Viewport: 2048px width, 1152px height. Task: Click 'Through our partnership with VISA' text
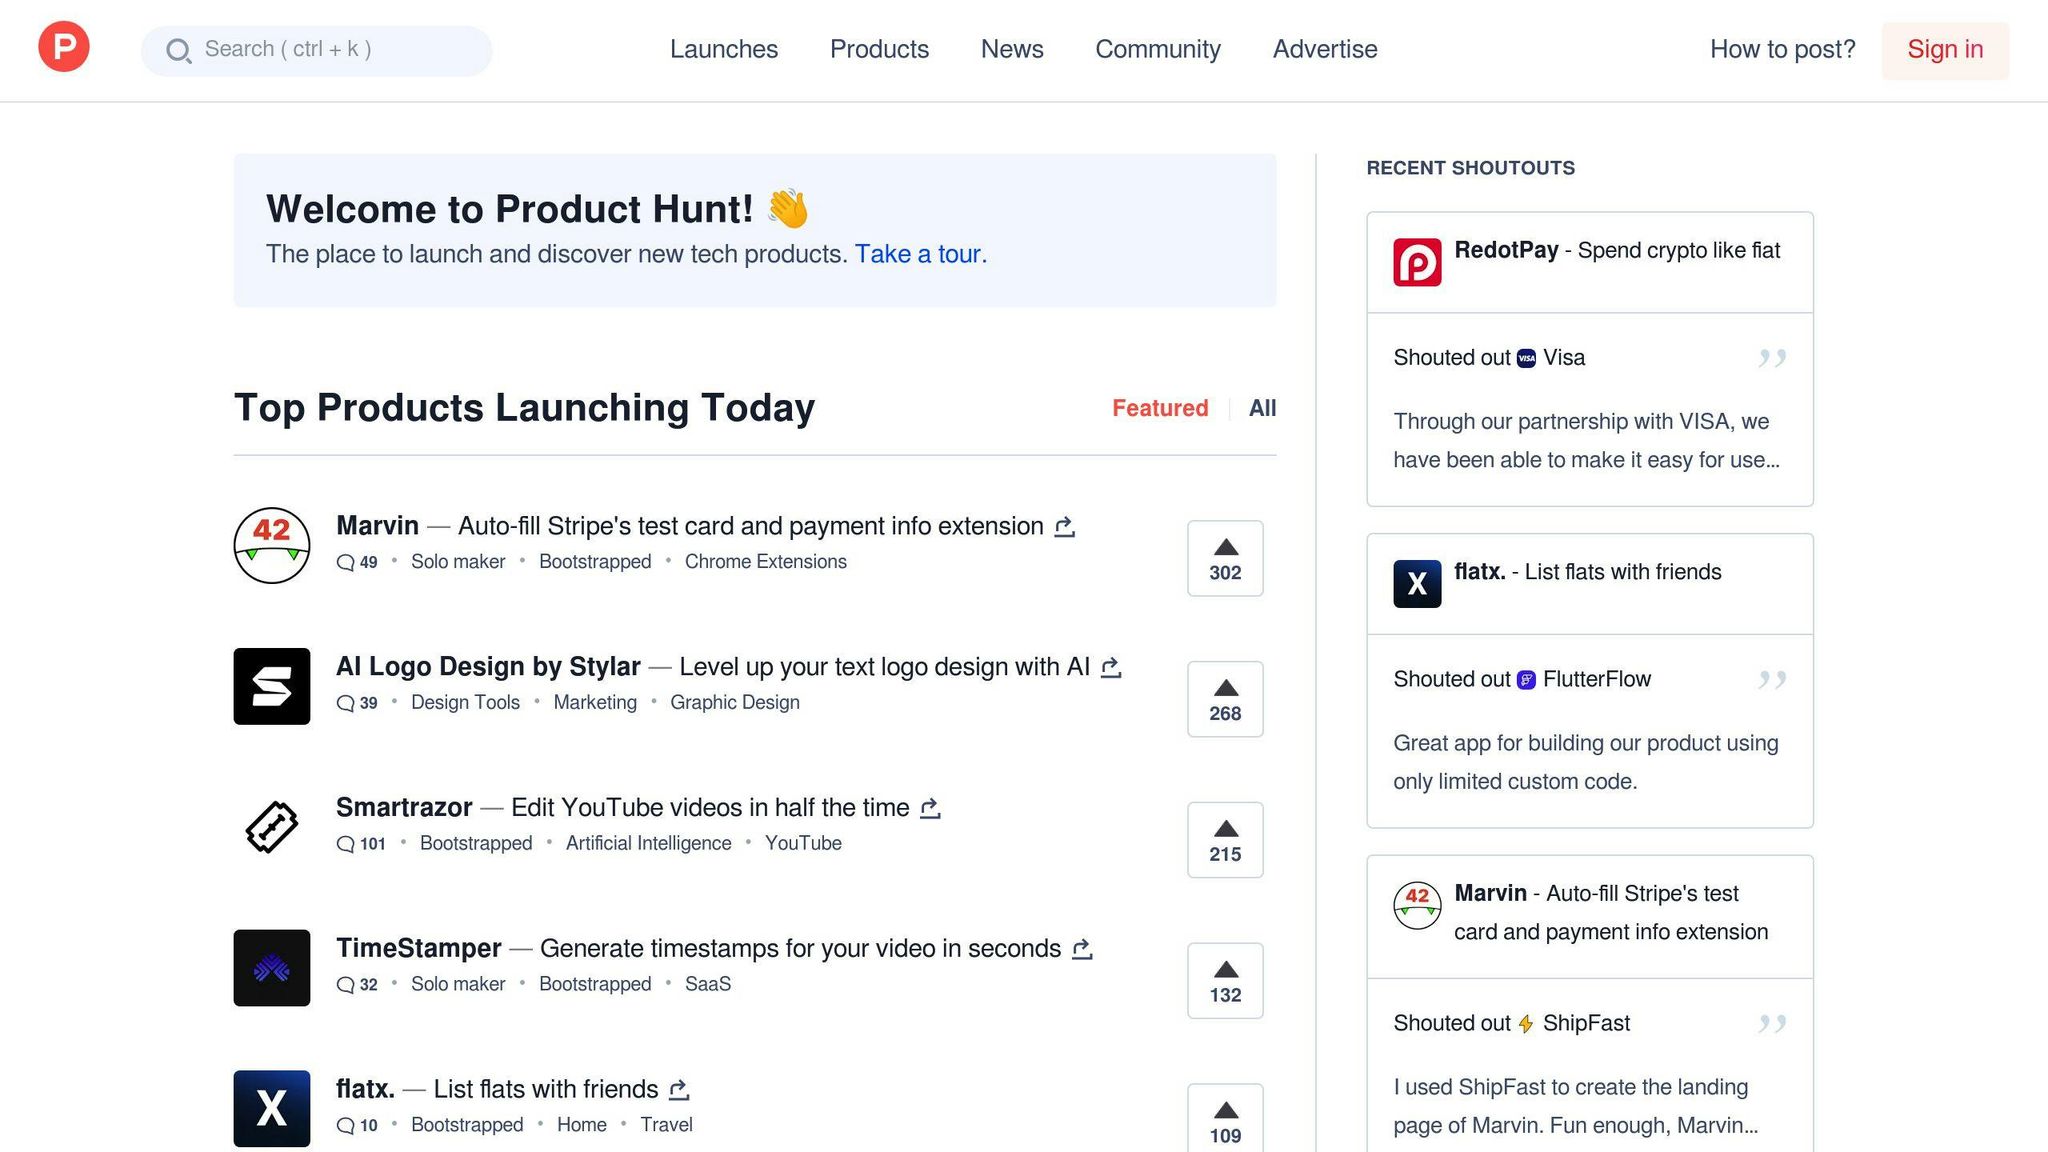click(1587, 441)
